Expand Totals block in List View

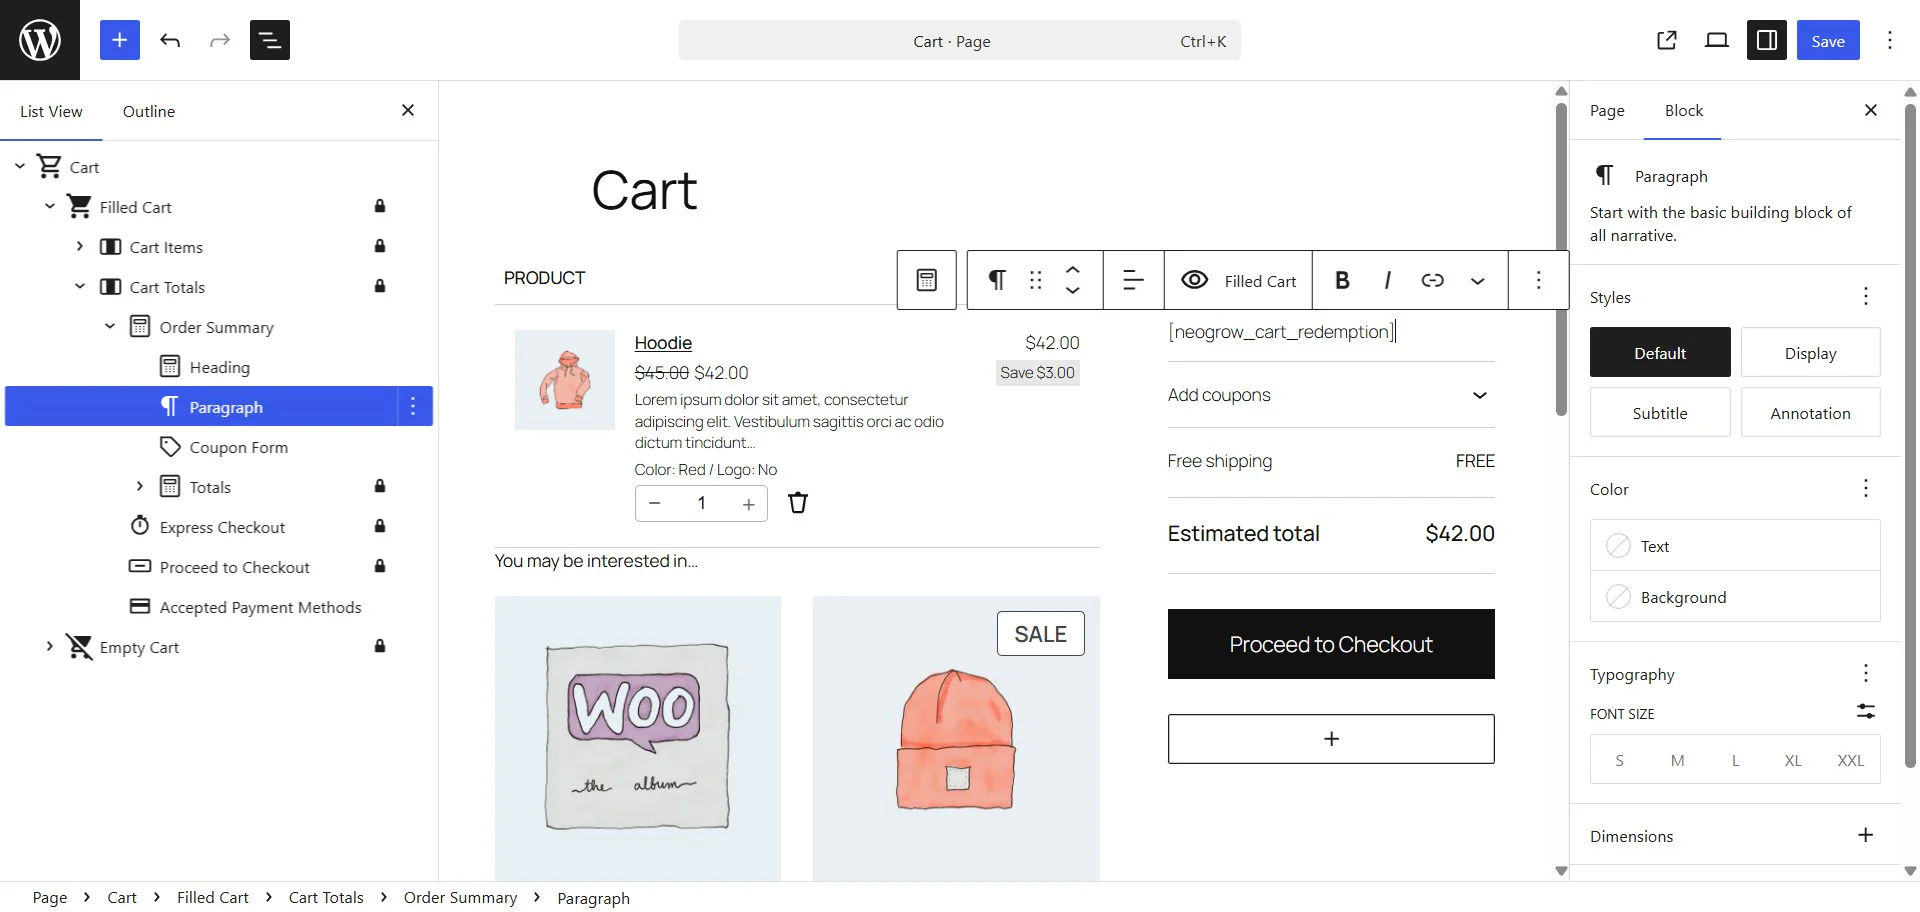(140, 486)
